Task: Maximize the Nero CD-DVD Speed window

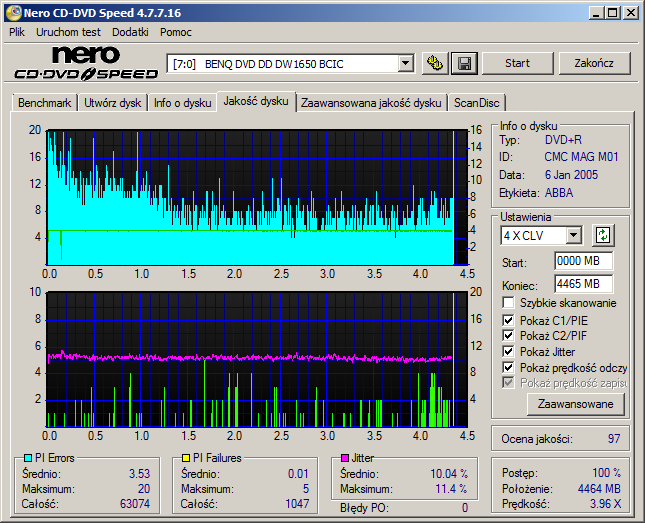Action: (x=613, y=13)
